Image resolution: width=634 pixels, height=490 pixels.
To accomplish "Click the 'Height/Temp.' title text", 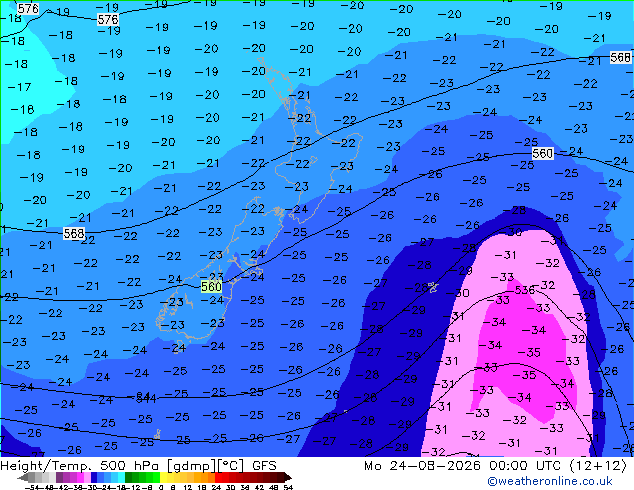I will coord(48,466).
